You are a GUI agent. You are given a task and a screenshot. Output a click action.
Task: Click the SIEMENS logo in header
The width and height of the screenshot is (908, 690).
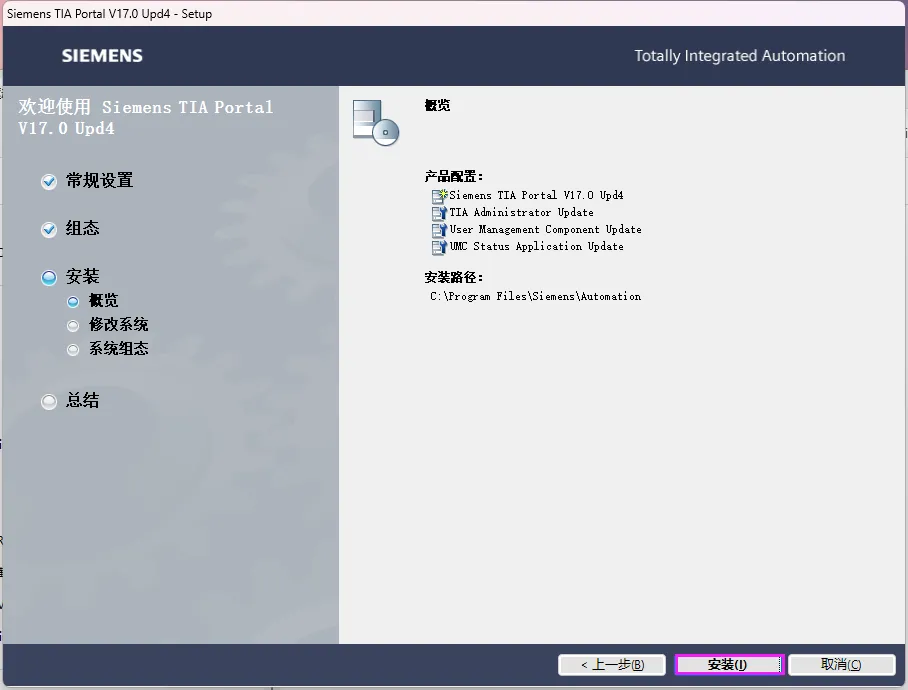pyautogui.click(x=102, y=56)
